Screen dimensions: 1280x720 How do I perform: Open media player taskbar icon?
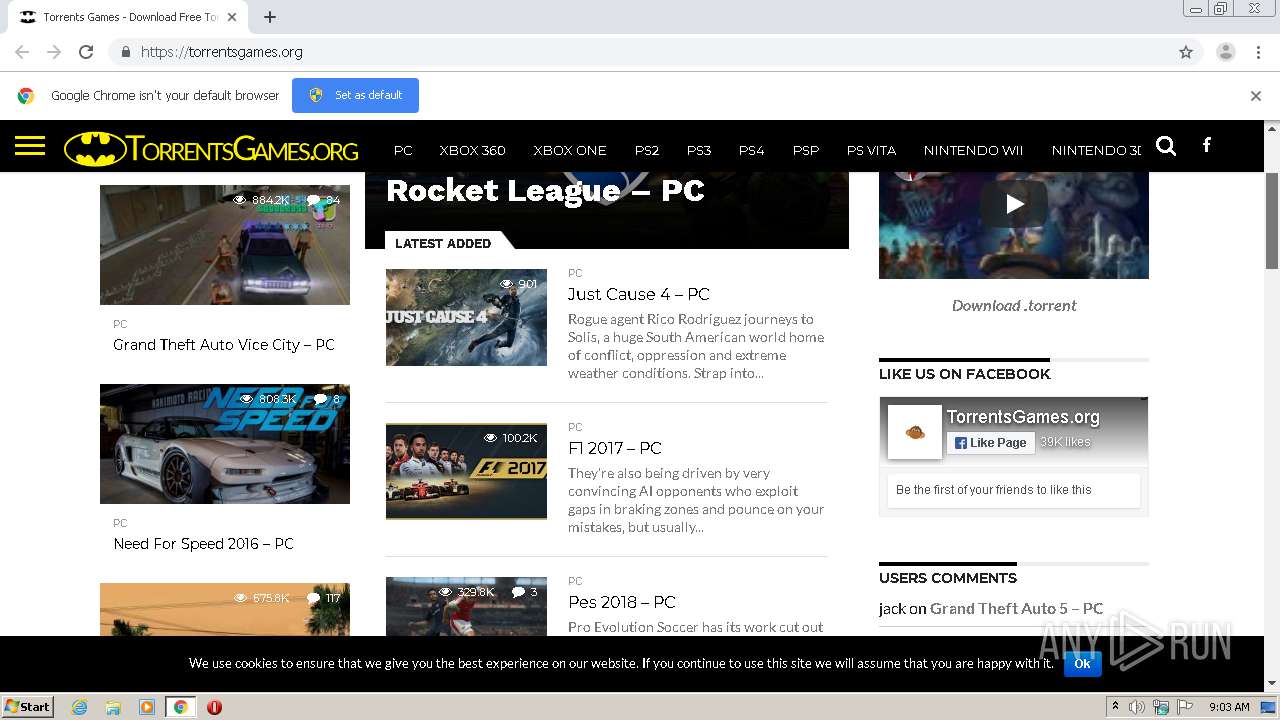[147, 707]
